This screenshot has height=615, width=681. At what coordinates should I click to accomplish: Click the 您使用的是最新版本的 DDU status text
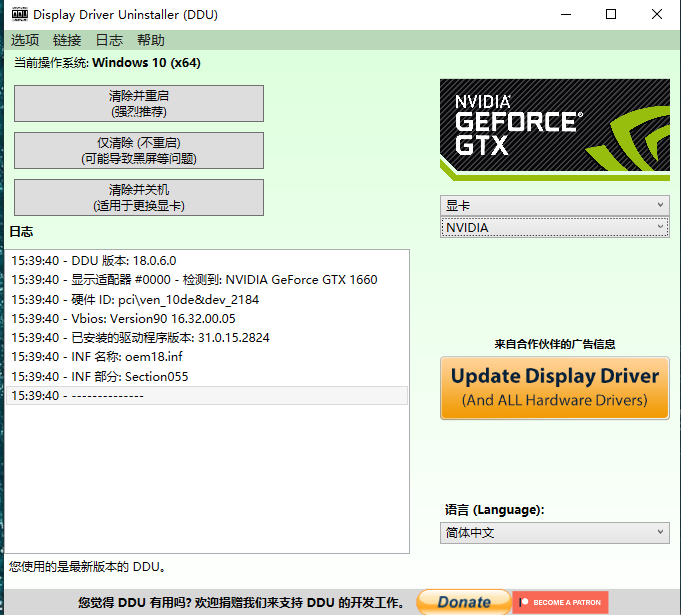[87, 567]
